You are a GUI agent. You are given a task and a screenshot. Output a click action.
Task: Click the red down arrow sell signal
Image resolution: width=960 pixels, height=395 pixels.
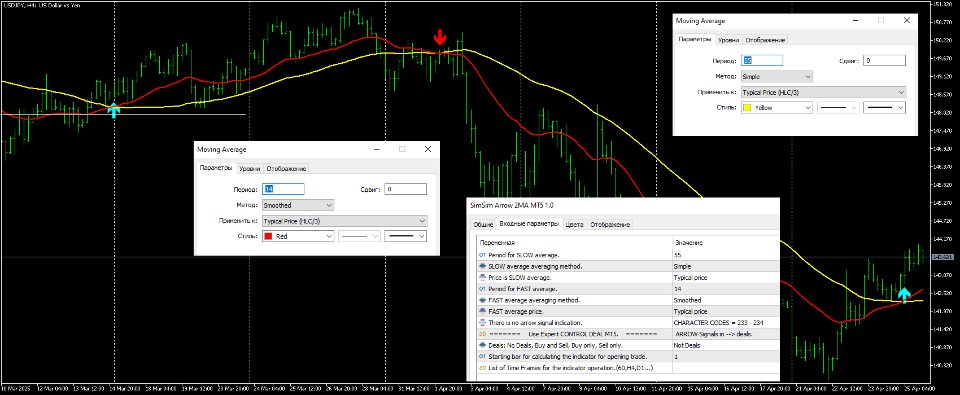tap(440, 37)
